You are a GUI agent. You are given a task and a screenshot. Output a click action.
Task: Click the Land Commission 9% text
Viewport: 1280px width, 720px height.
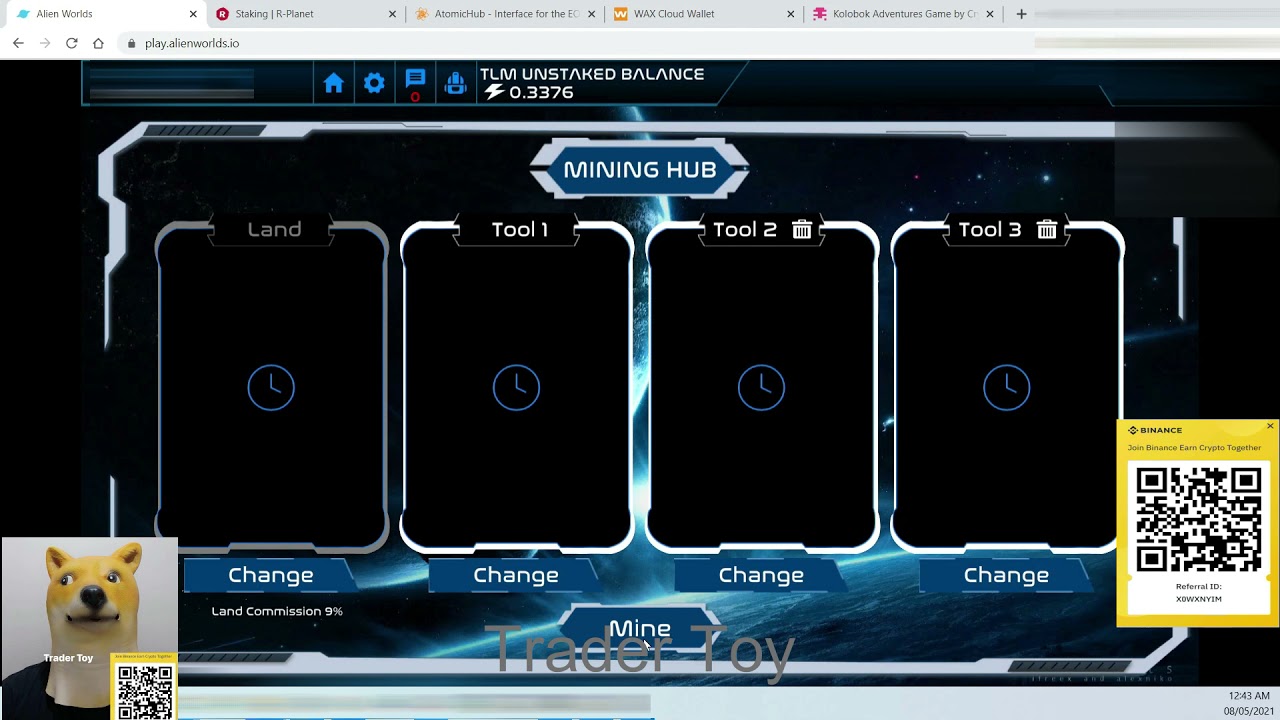click(x=277, y=611)
